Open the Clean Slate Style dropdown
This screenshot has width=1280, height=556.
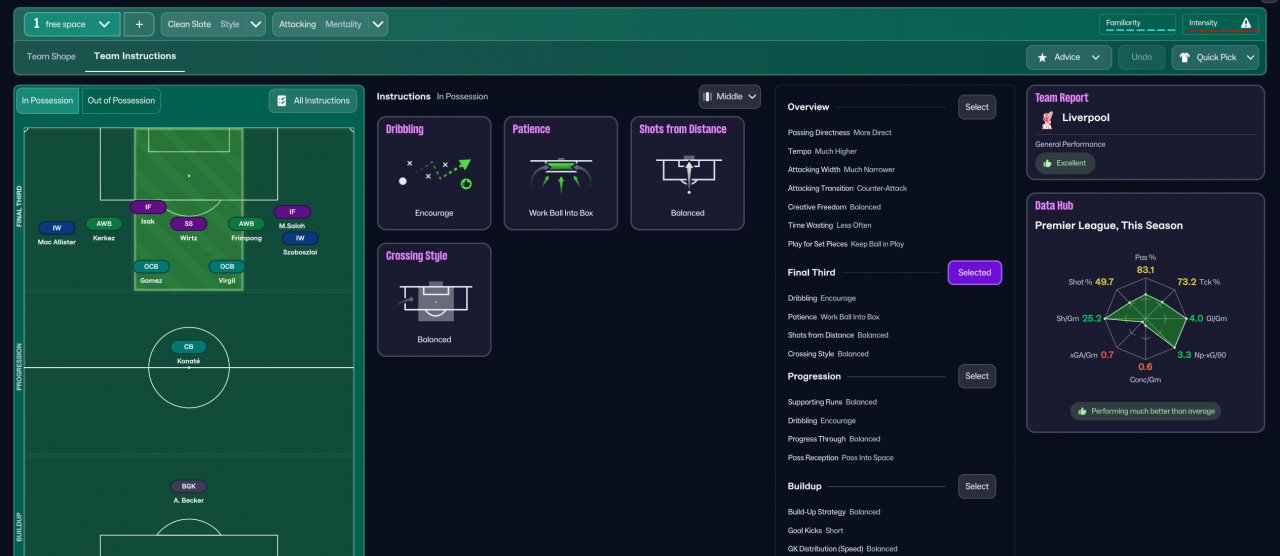[x=213, y=24]
